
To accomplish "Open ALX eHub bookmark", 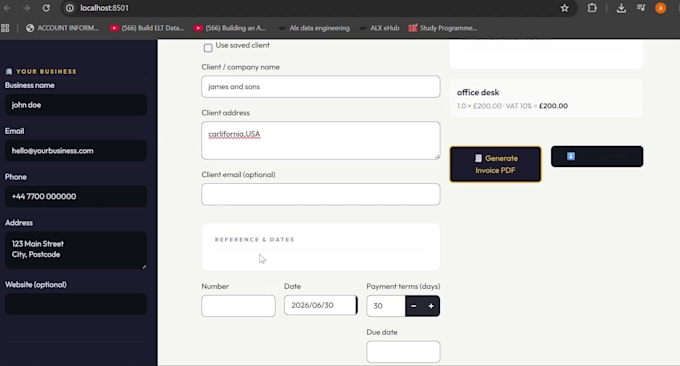I will pyautogui.click(x=379, y=28).
